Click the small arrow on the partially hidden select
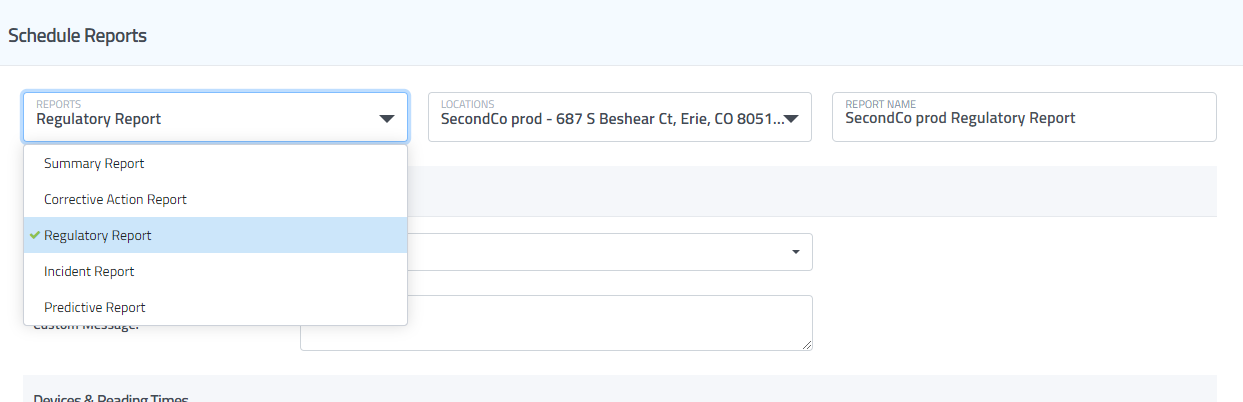Screen dimensions: 1243x402 point(796,252)
